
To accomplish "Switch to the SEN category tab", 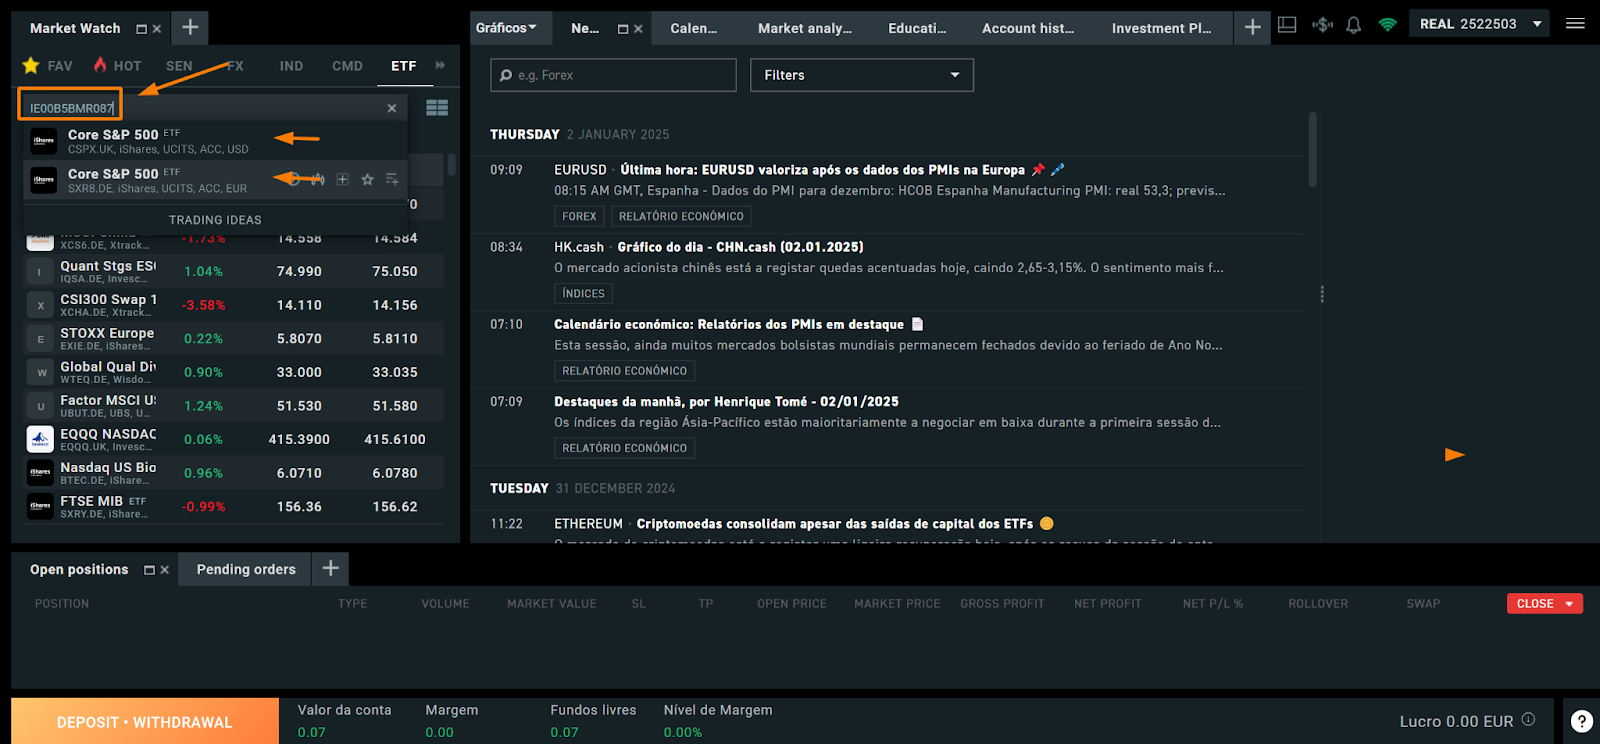I will [179, 66].
